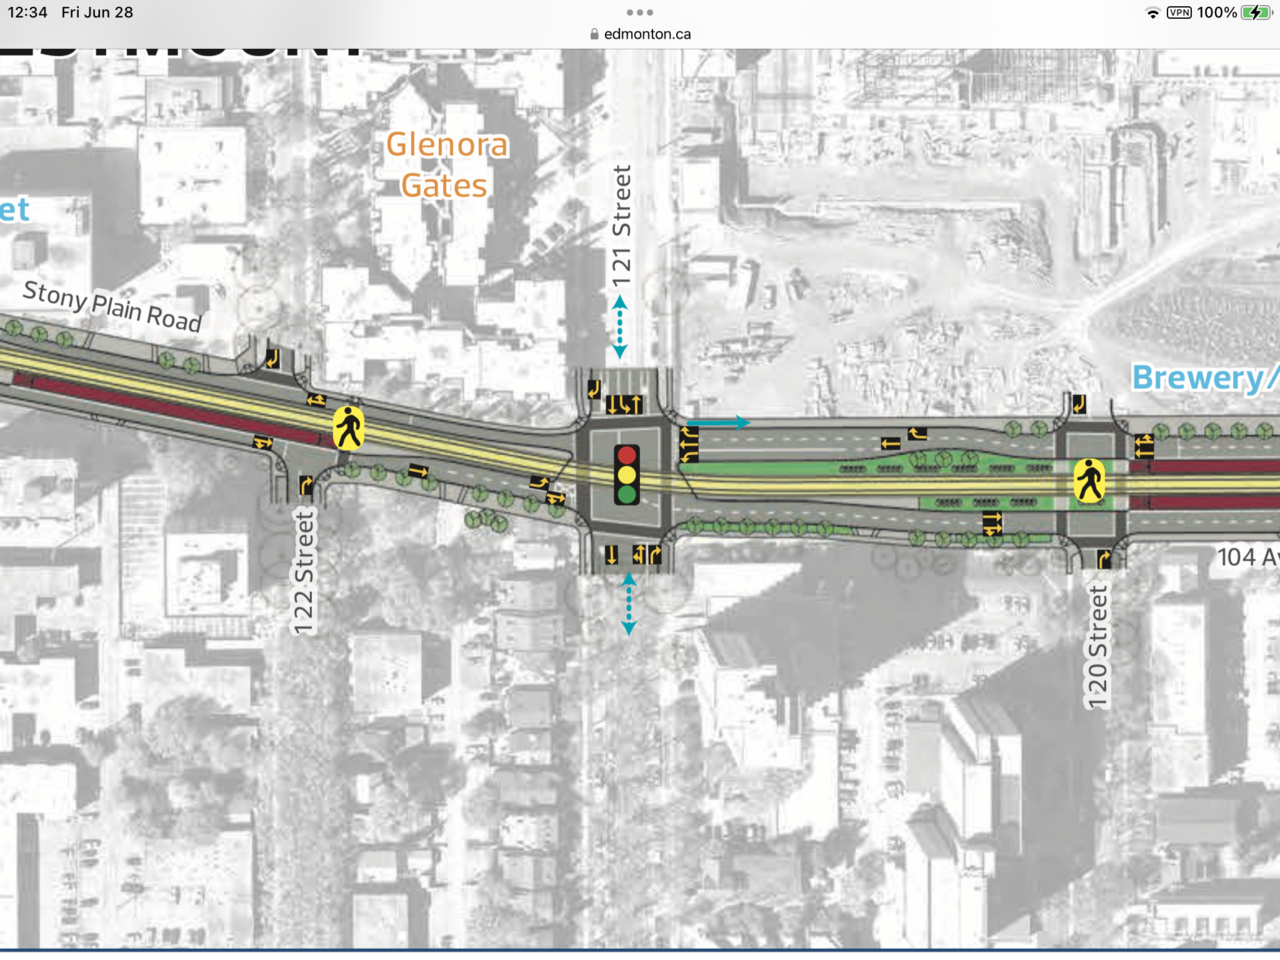Tap the pedestrian crossing icon near 120 Street
Viewport: 1280px width, 960px height.
[1089, 481]
